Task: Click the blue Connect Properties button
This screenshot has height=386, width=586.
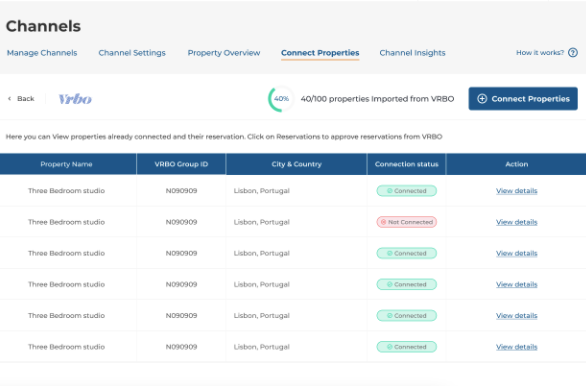Action: tap(523, 99)
